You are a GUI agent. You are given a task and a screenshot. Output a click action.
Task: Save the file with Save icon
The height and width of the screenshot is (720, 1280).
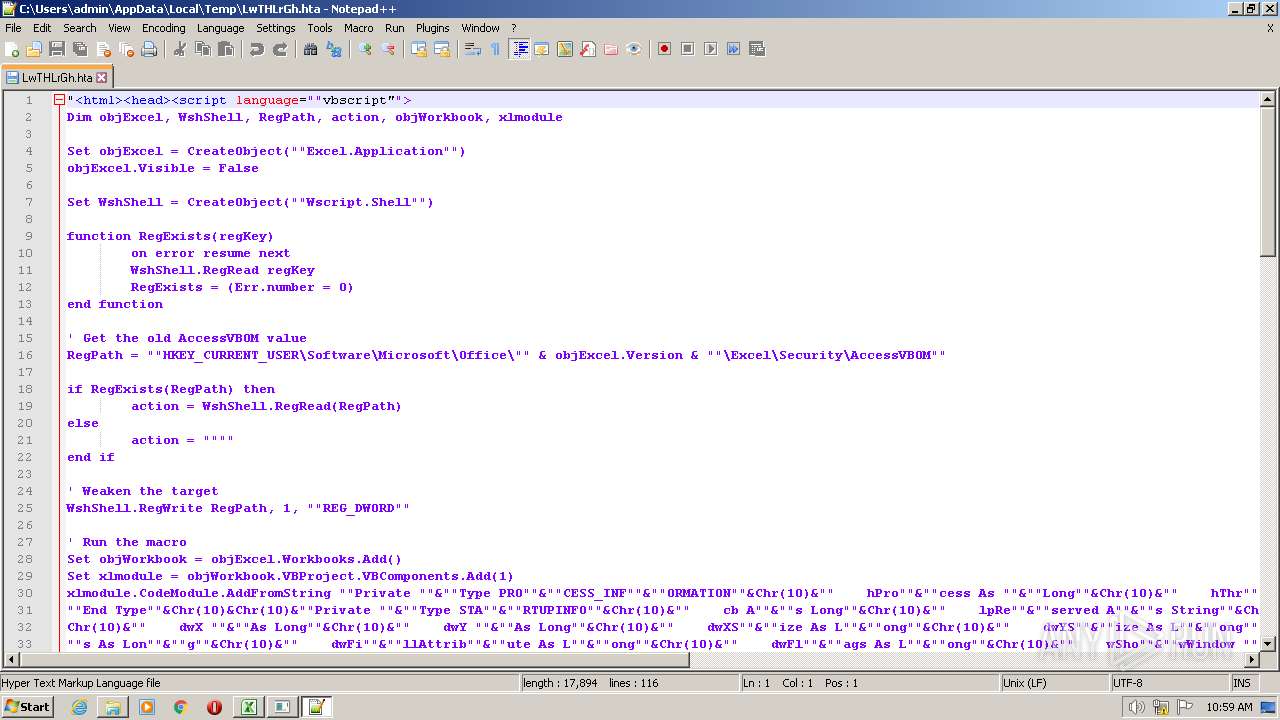tap(57, 49)
